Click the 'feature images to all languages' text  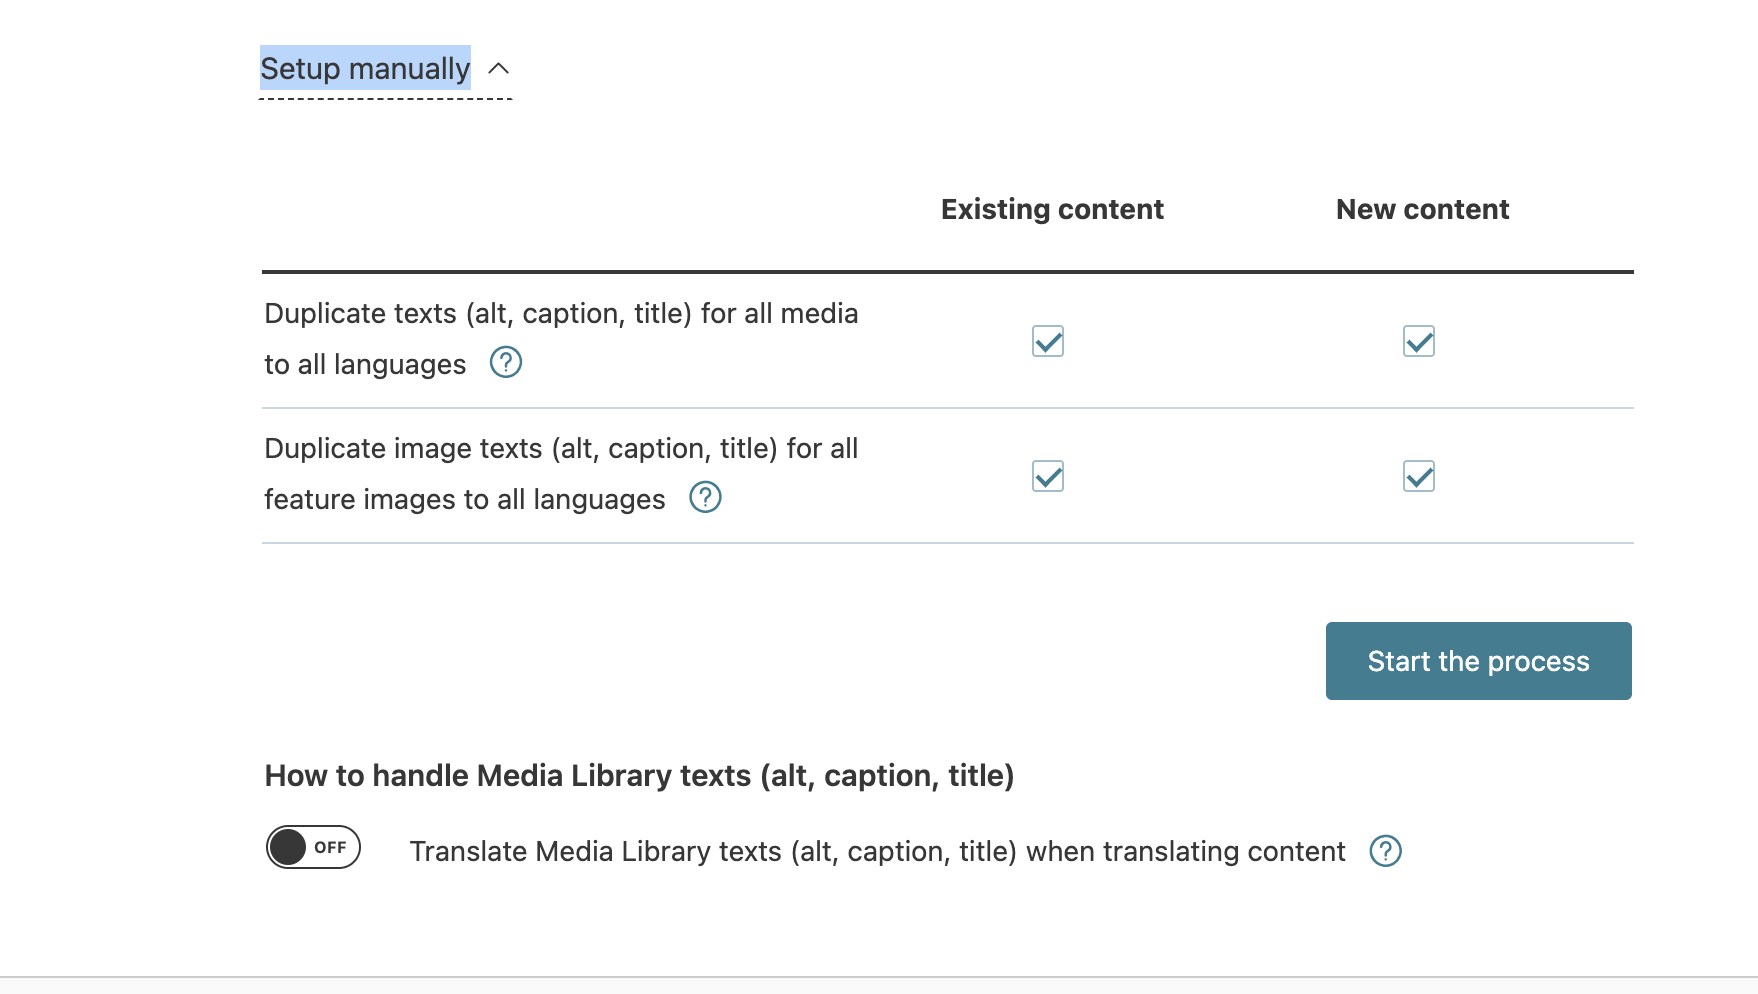click(x=464, y=500)
